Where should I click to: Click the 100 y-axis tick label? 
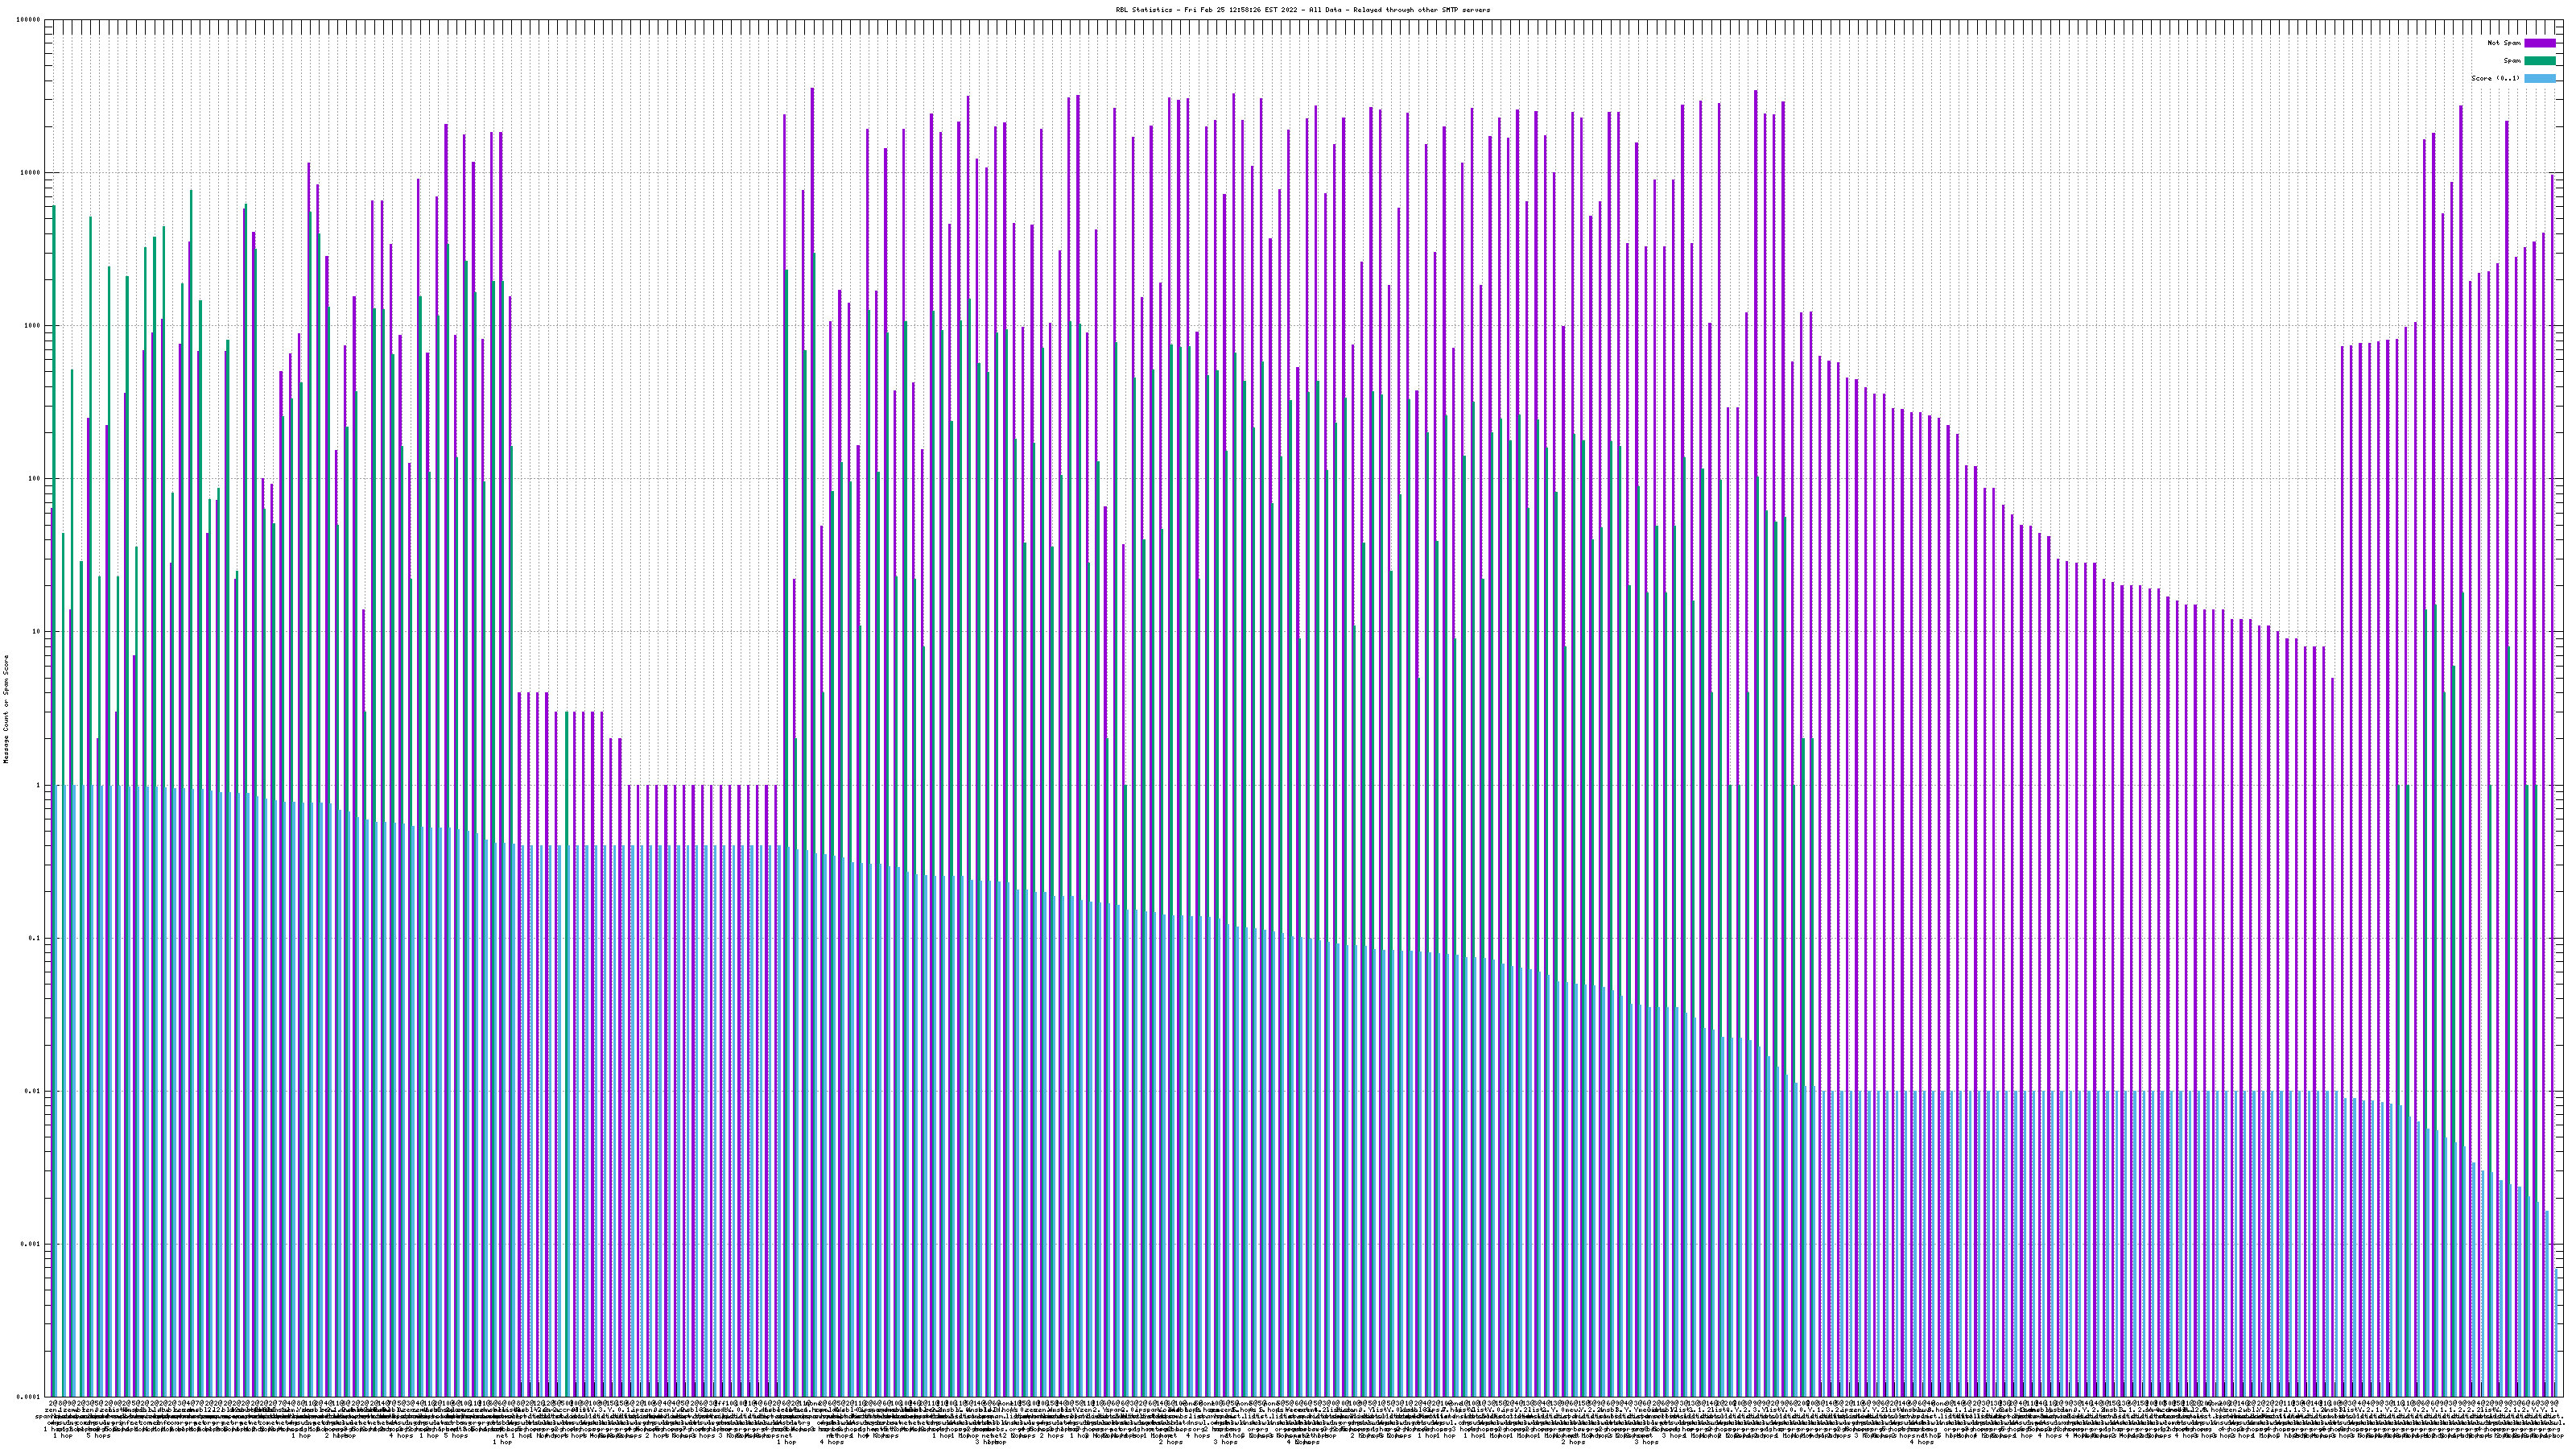pos(34,479)
